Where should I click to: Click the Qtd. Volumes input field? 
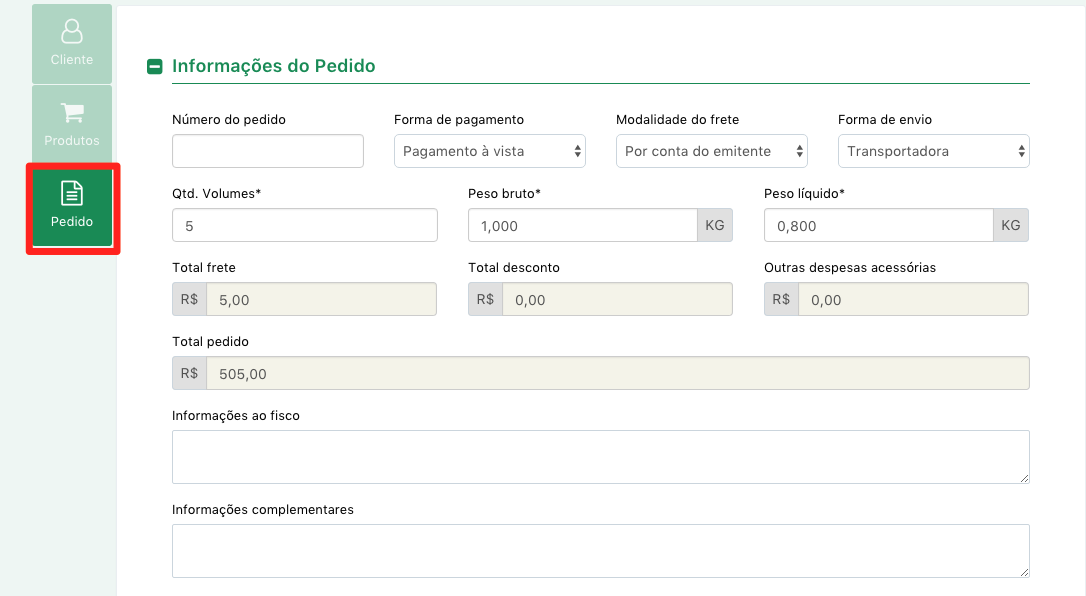(305, 225)
